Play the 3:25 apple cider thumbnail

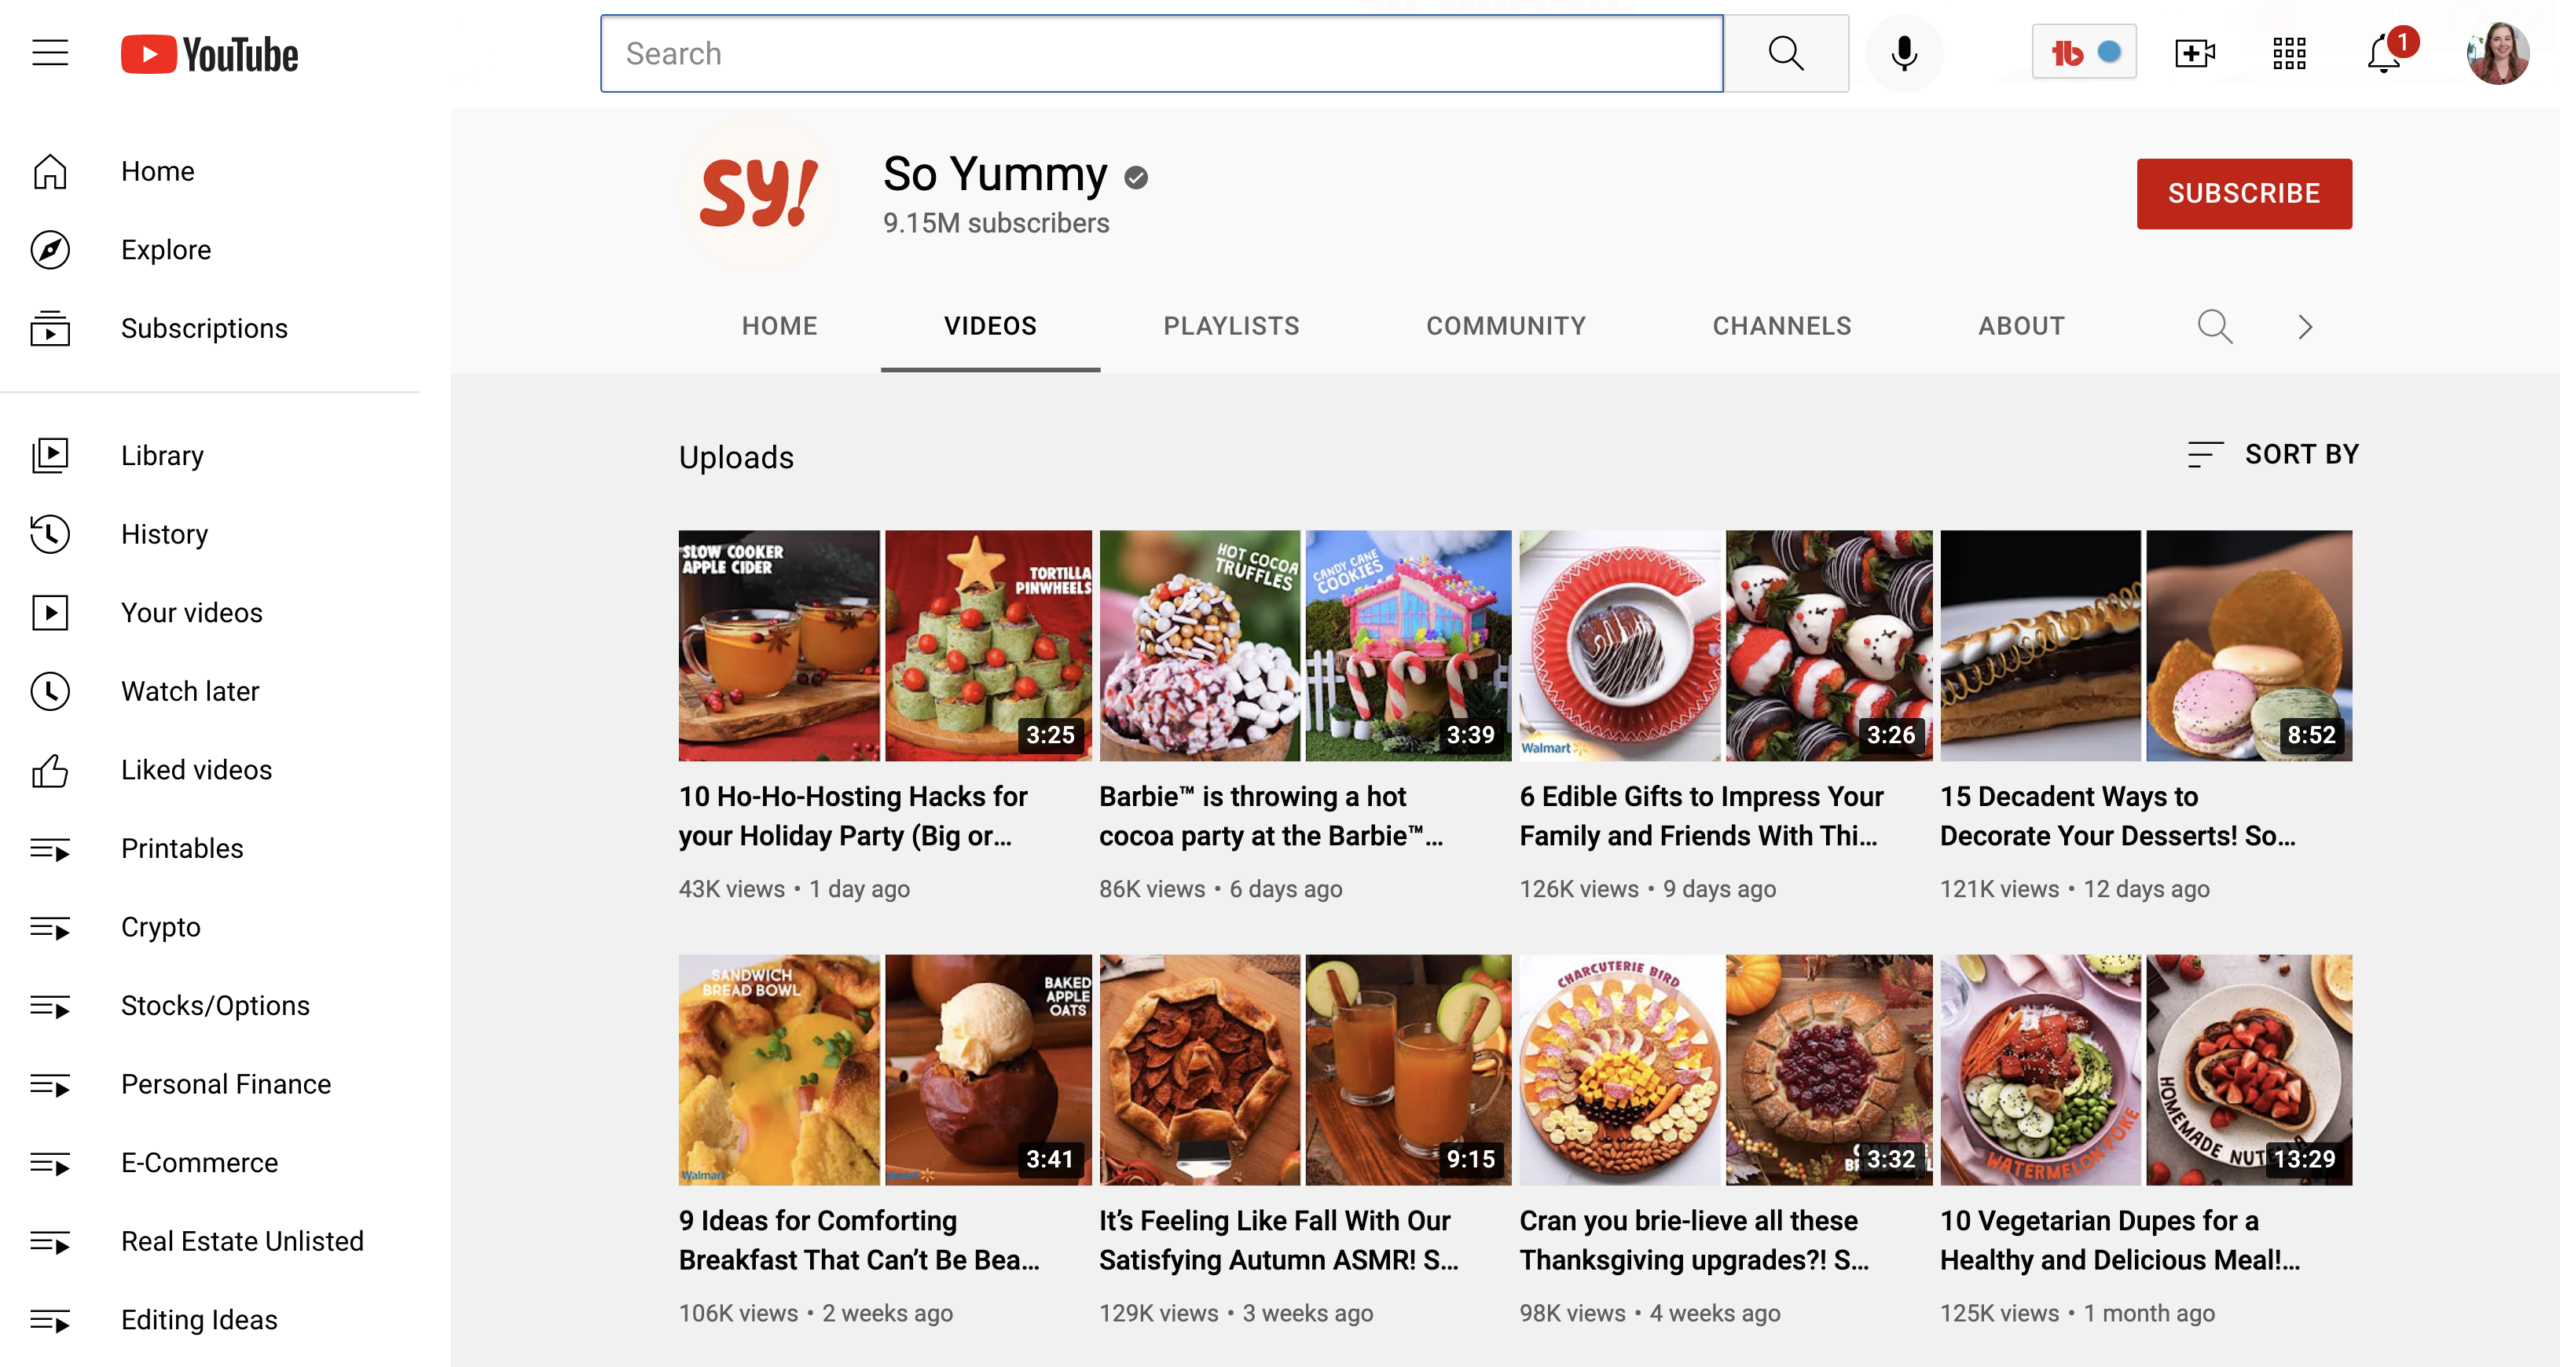(x=885, y=646)
